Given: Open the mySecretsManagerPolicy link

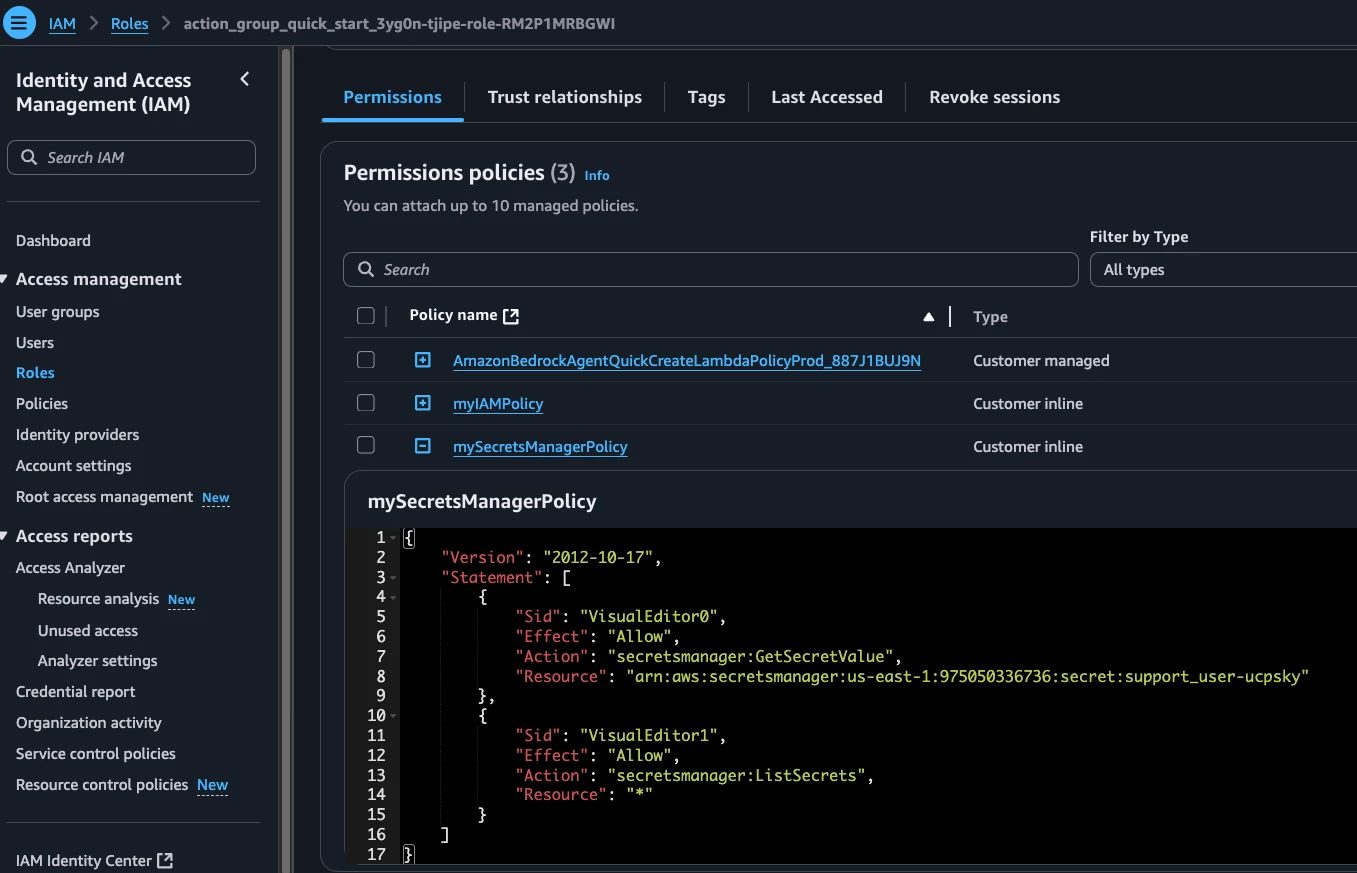Looking at the screenshot, I should point(540,447).
